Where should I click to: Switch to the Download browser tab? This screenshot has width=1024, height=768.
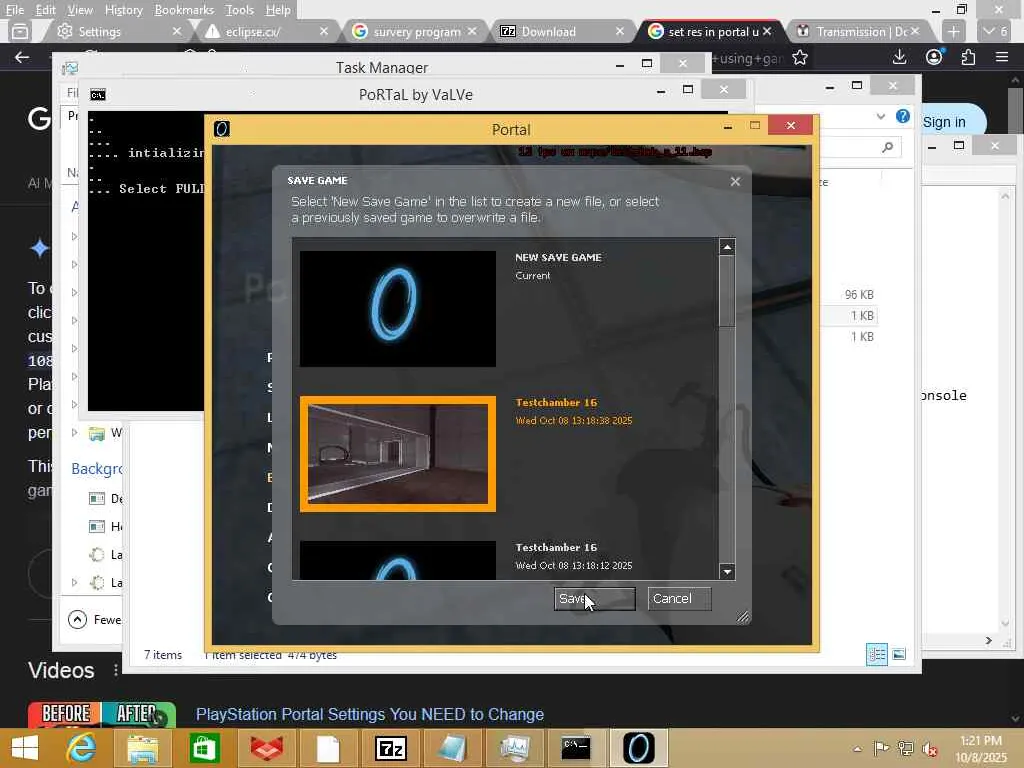[555, 31]
